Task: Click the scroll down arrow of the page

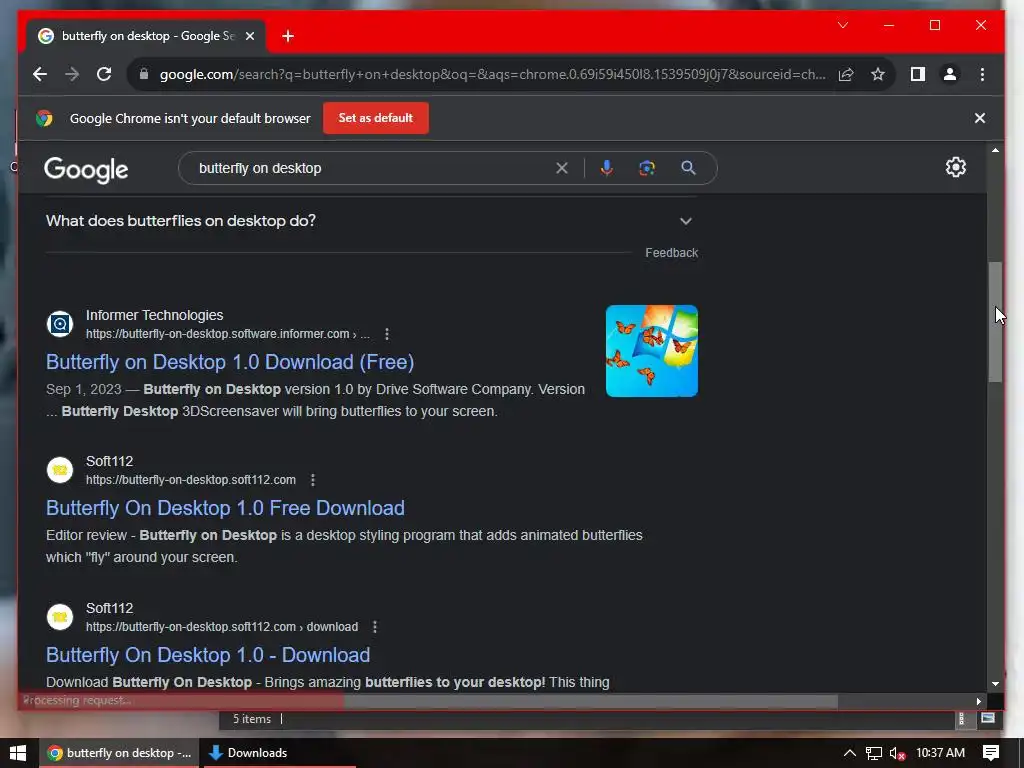Action: pos(995,684)
